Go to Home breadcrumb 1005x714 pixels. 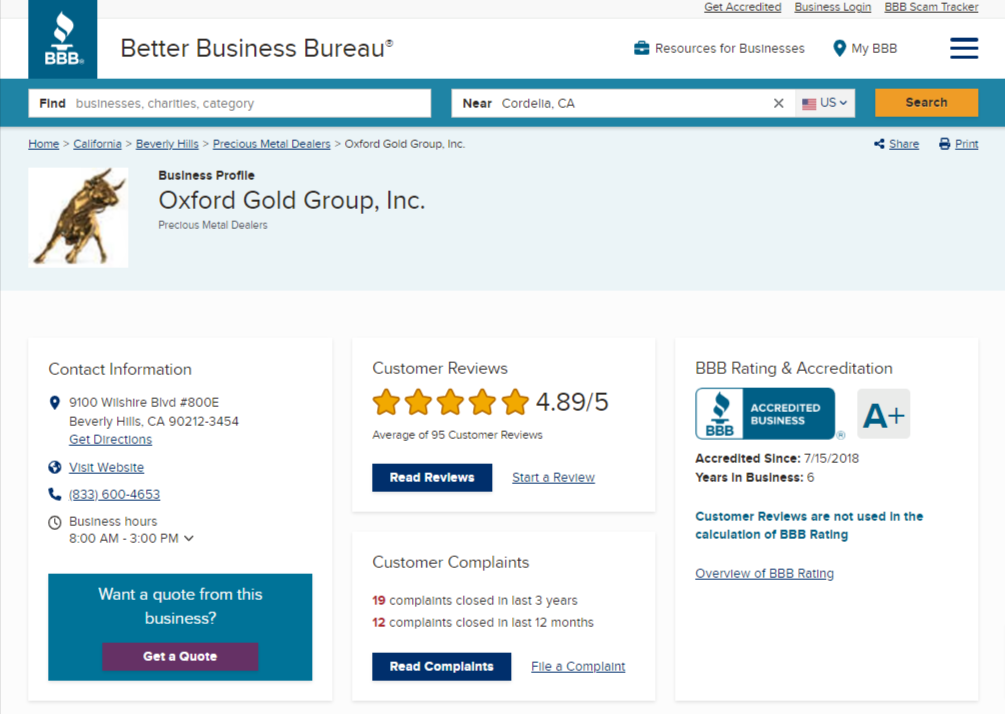[x=44, y=144]
